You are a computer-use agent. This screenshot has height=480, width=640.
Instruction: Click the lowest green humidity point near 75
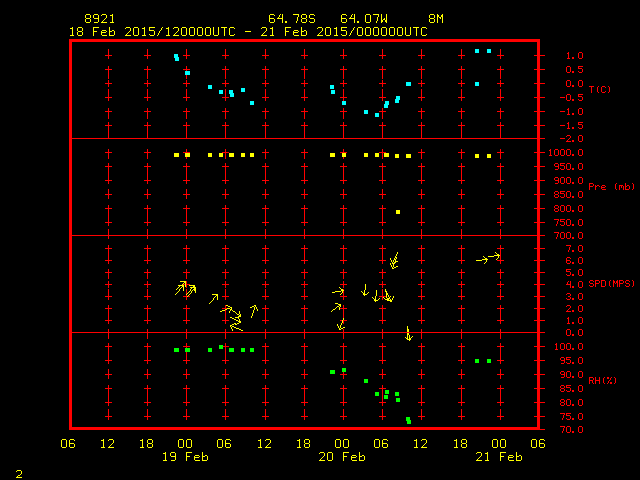click(409, 421)
